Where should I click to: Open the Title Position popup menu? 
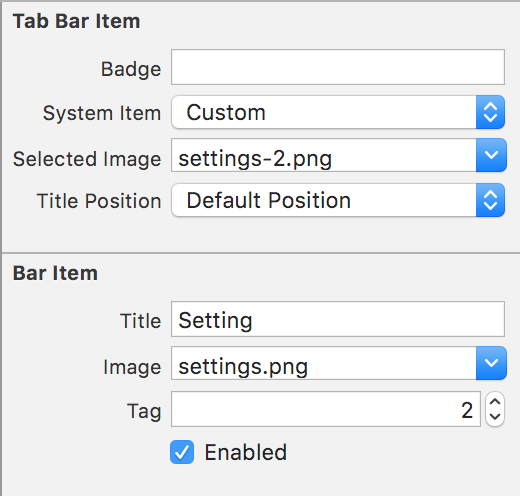click(338, 200)
